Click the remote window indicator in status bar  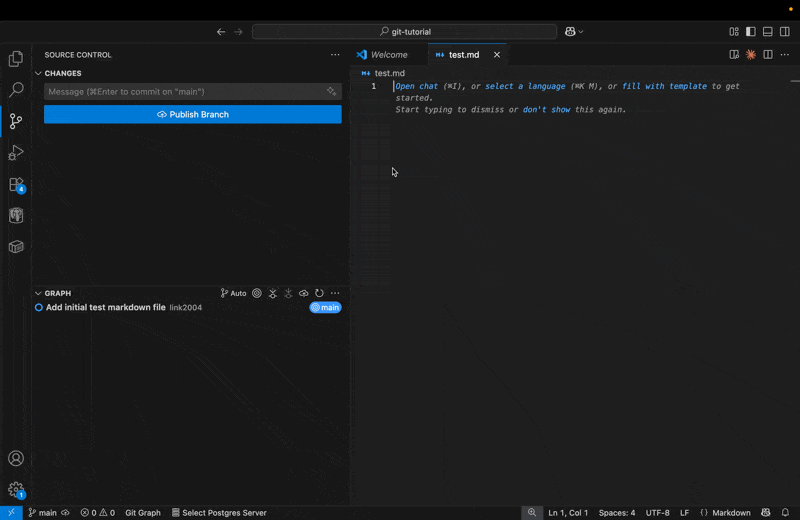(x=11, y=513)
